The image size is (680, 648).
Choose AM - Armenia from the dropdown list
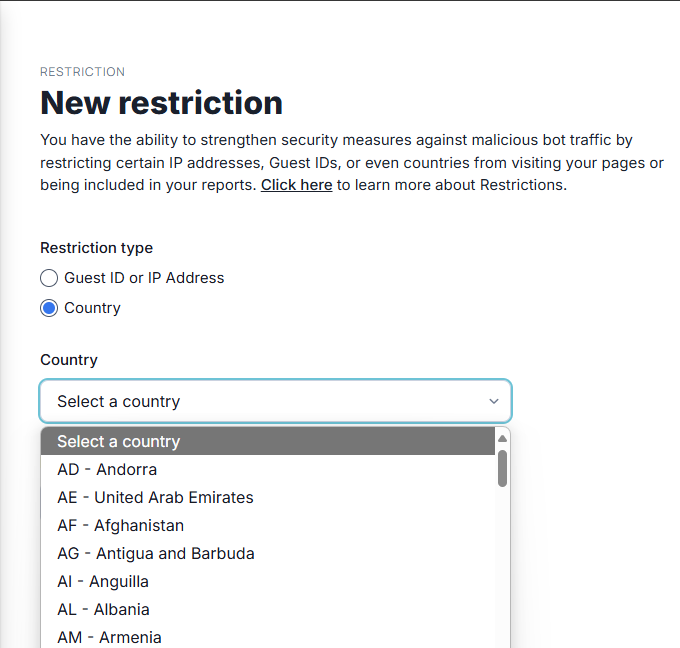pyautogui.click(x=268, y=637)
